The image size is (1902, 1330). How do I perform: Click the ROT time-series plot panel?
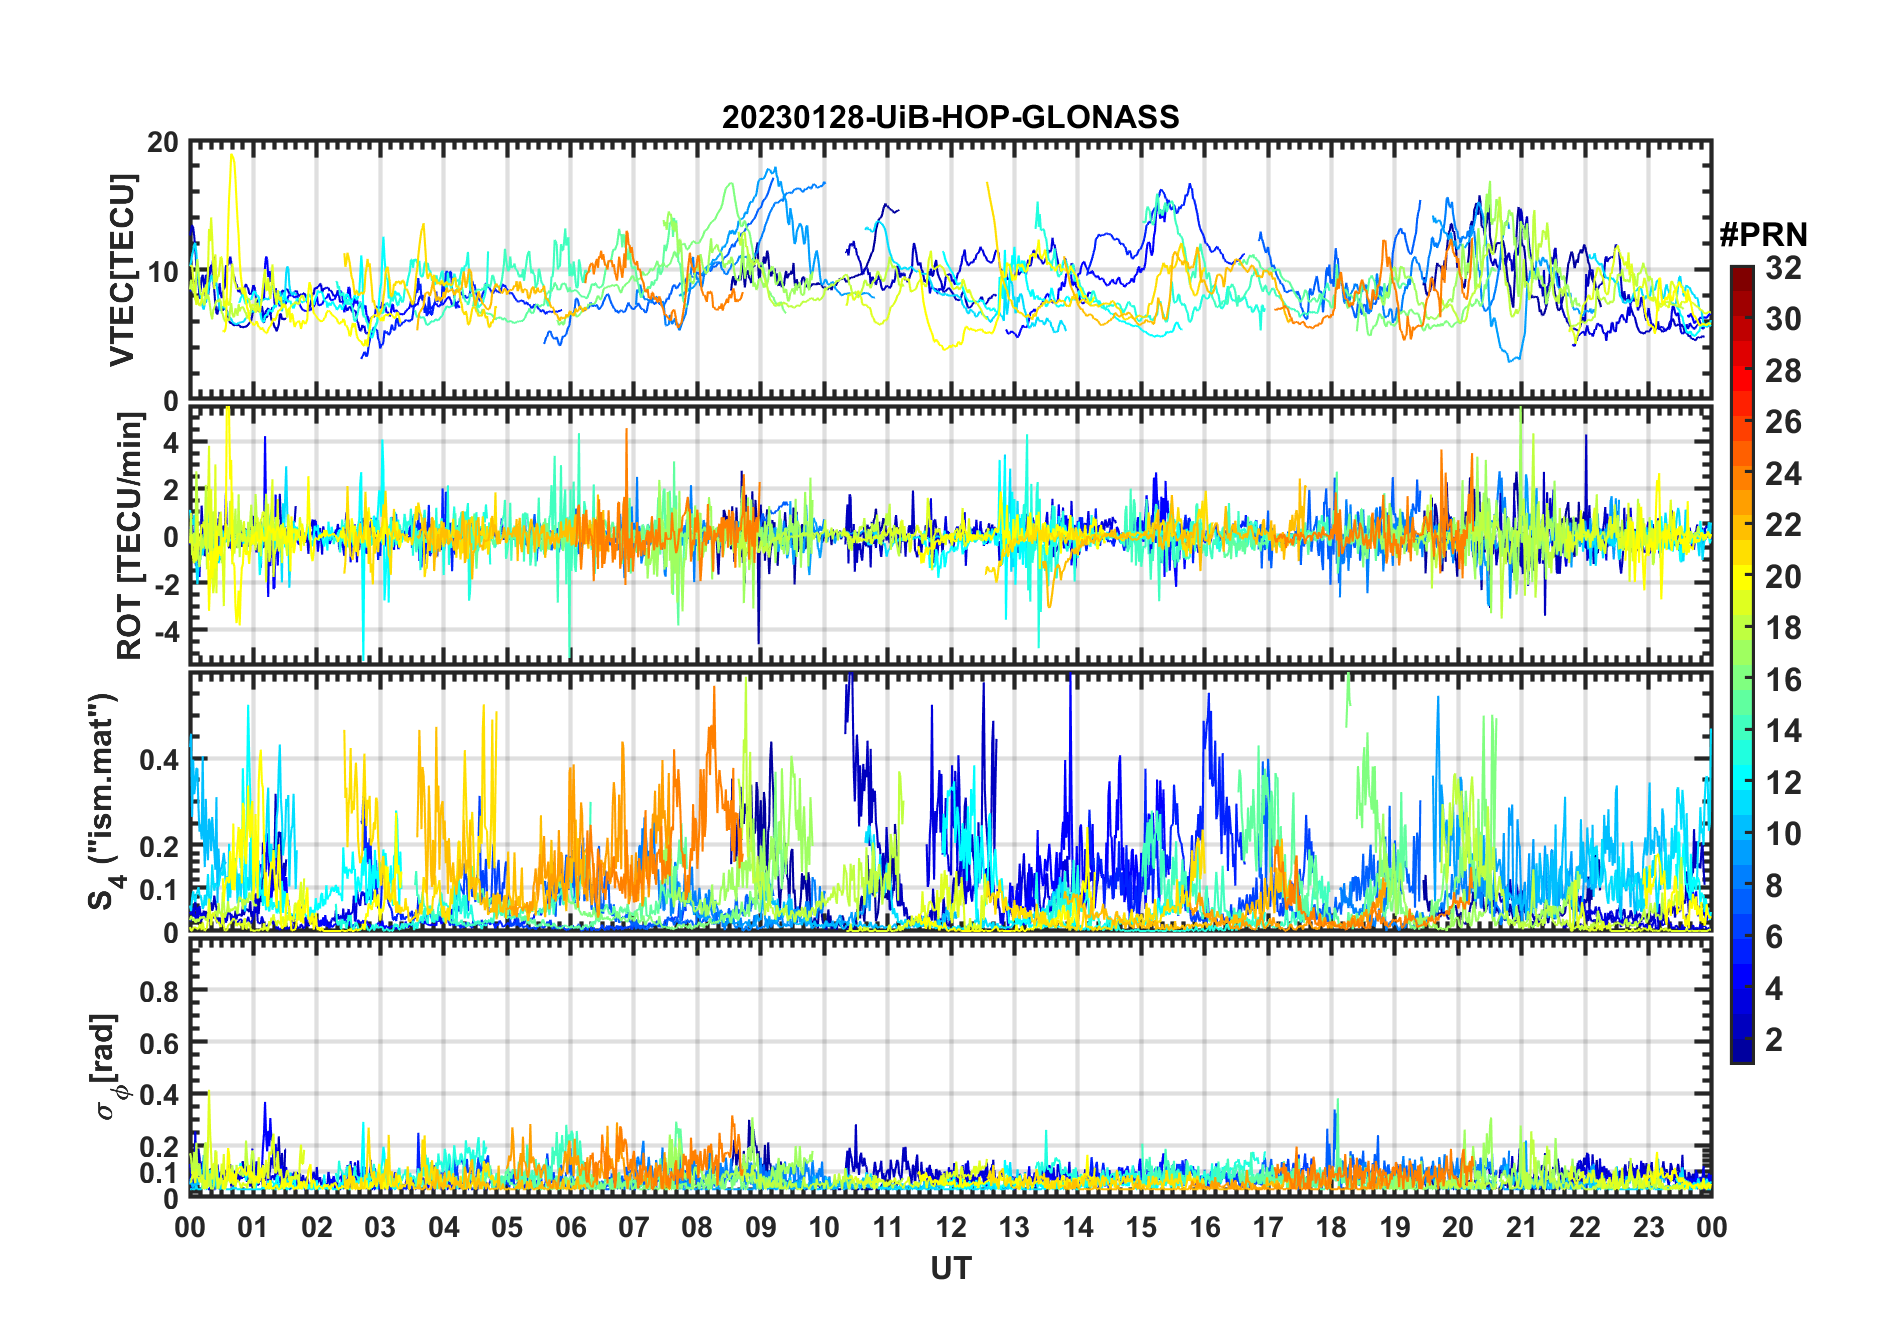[950, 535]
